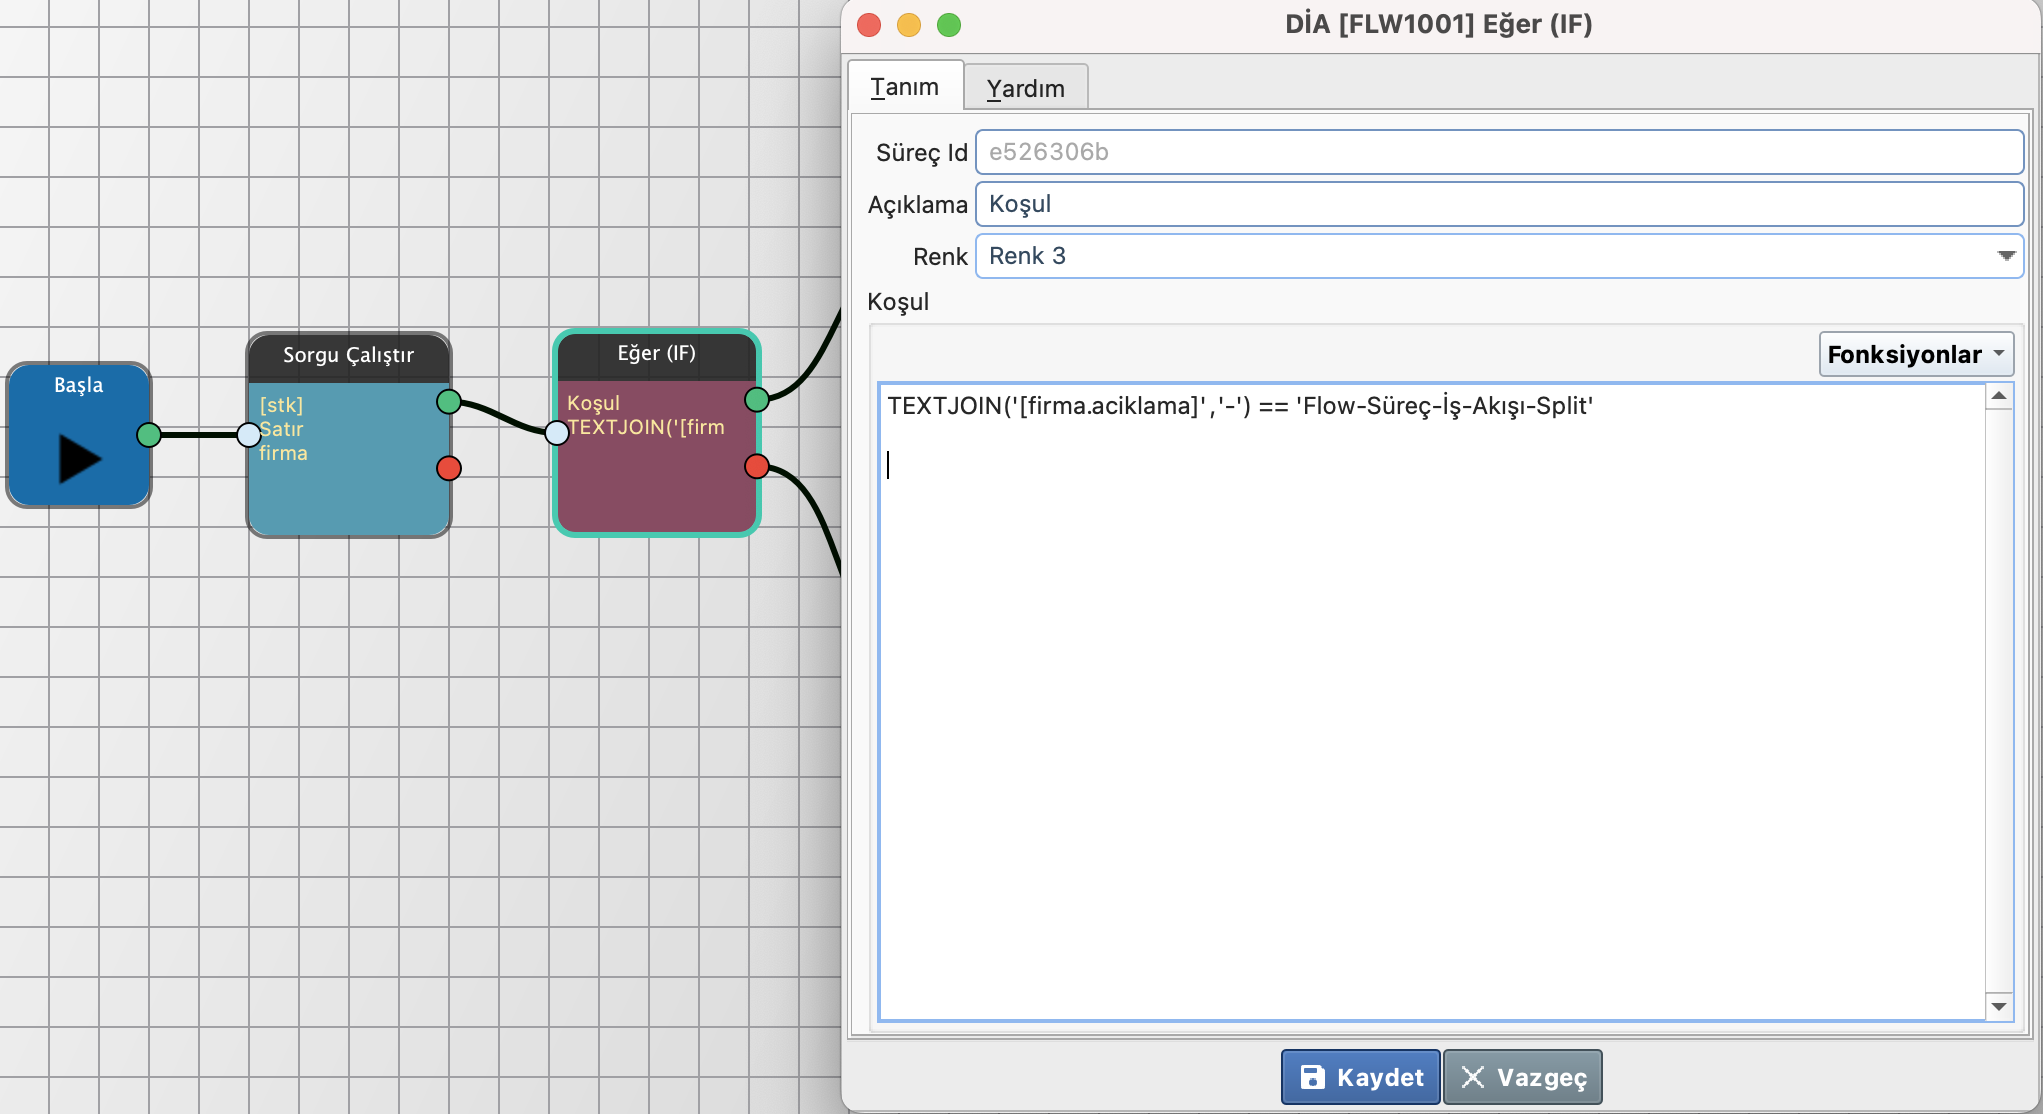Image resolution: width=2043 pixels, height=1114 pixels.
Task: Click scrollbar up arrow in Koşul editor
Action: point(1999,396)
